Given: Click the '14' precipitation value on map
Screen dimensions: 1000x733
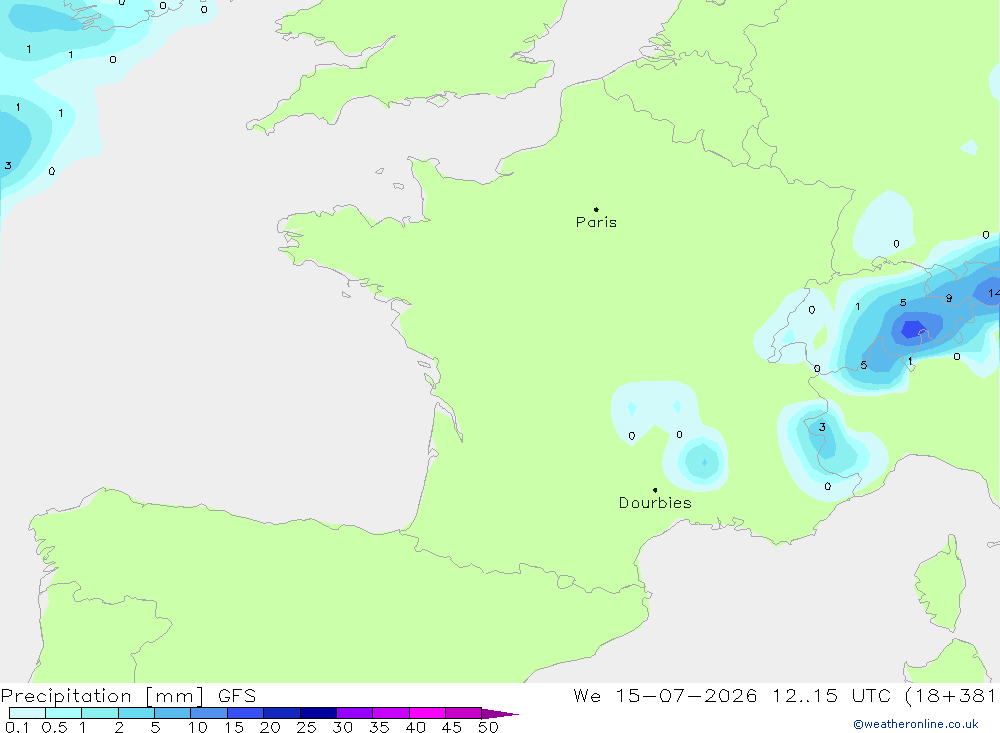Looking at the screenshot, I should click(x=994, y=293).
